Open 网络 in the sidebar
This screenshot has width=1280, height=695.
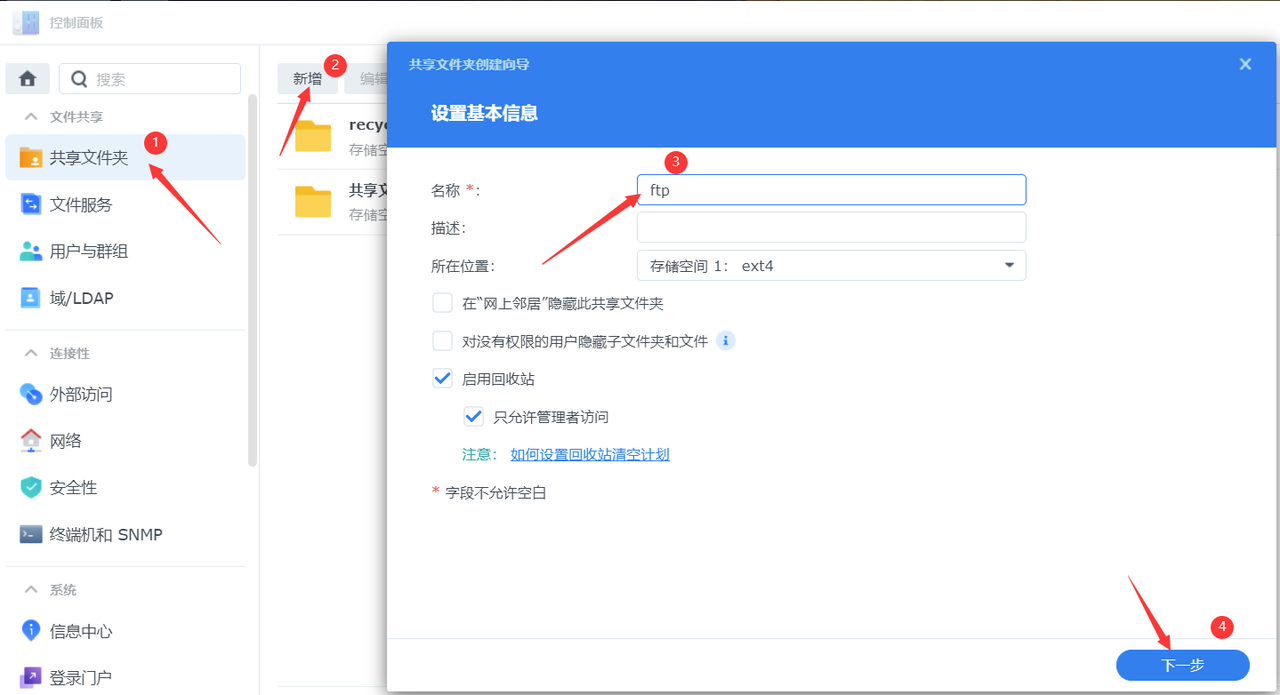pyautogui.click(x=66, y=441)
